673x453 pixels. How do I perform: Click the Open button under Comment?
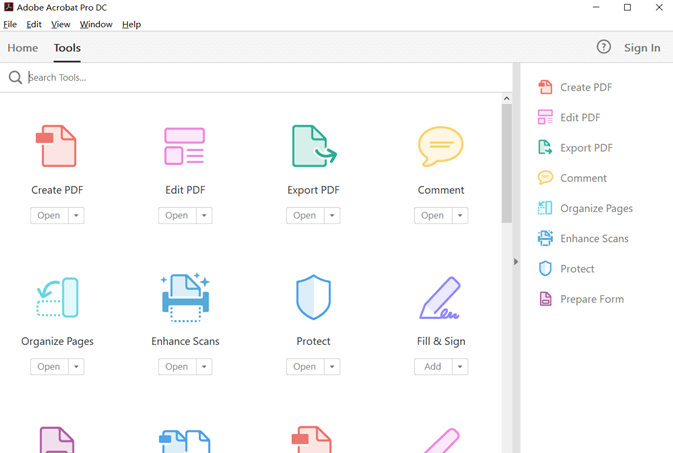point(433,216)
